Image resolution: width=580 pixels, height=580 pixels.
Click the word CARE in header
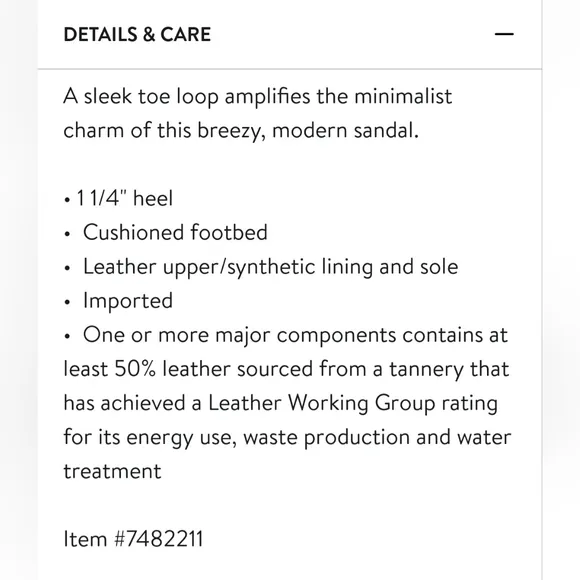tap(186, 34)
